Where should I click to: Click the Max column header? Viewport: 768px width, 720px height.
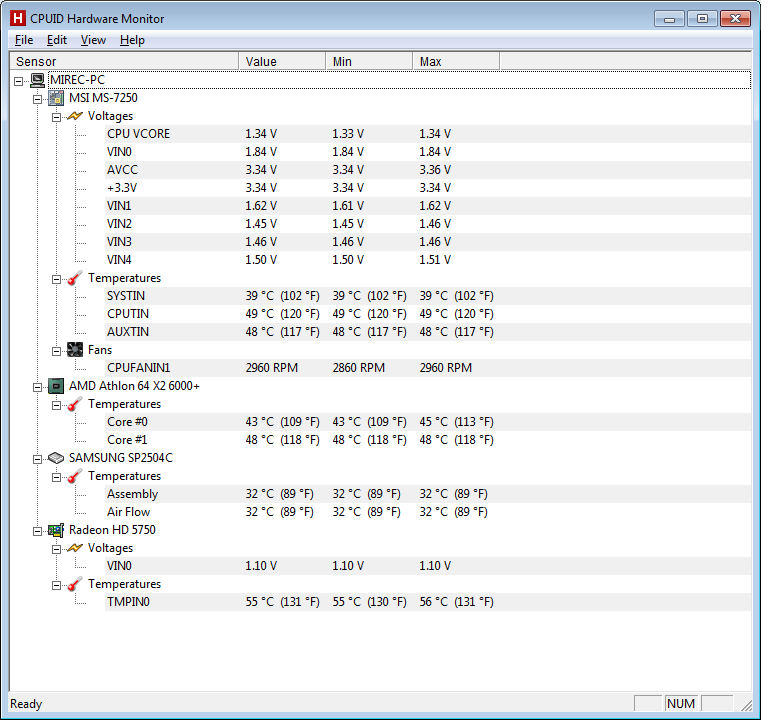[456, 62]
